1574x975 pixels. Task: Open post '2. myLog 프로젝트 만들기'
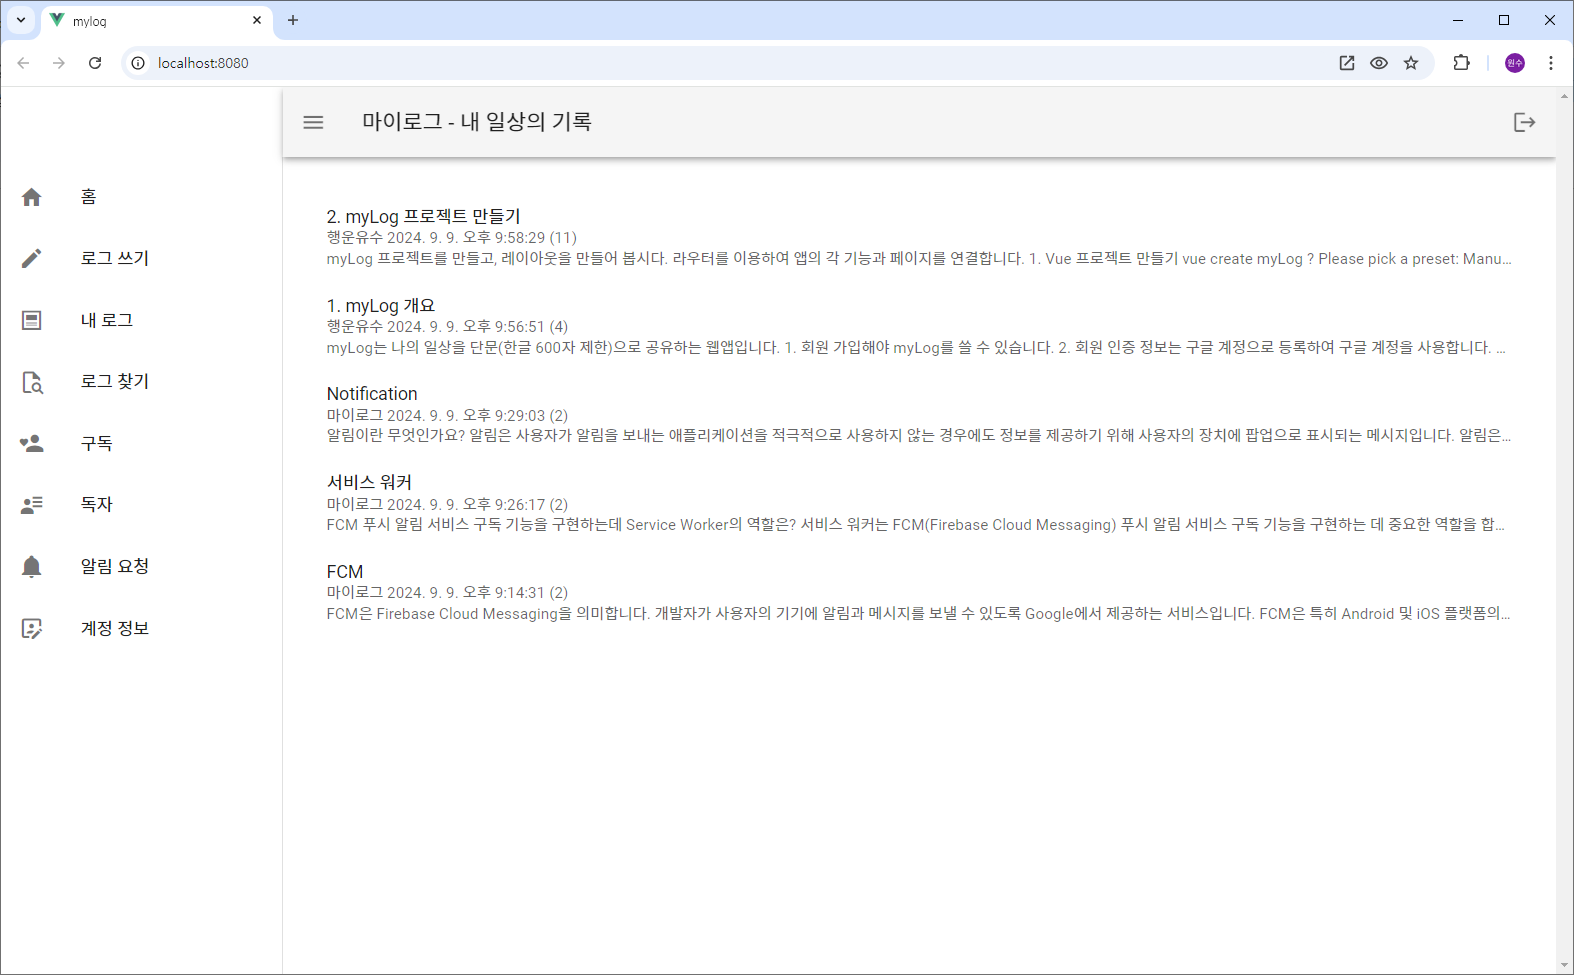tap(423, 216)
